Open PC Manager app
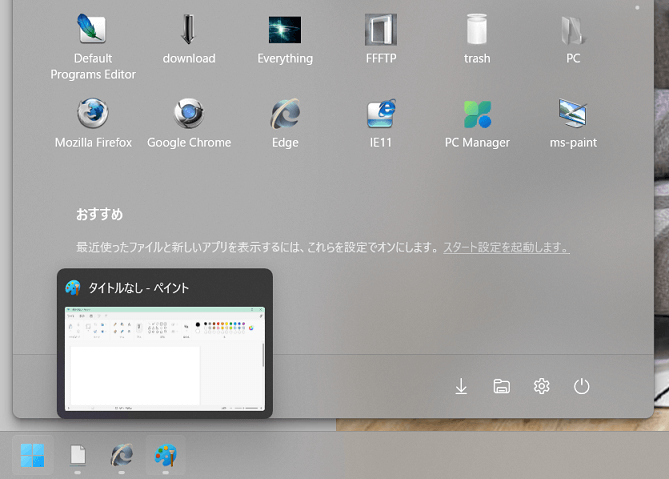The width and height of the screenshot is (669, 479). [x=477, y=124]
